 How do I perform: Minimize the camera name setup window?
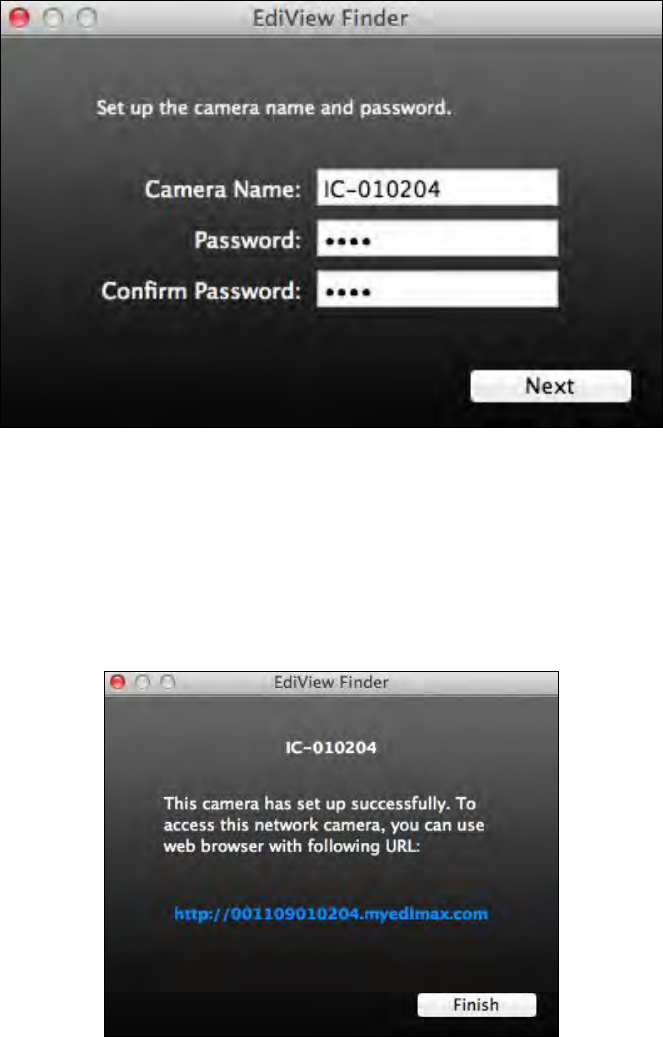click(x=53, y=17)
